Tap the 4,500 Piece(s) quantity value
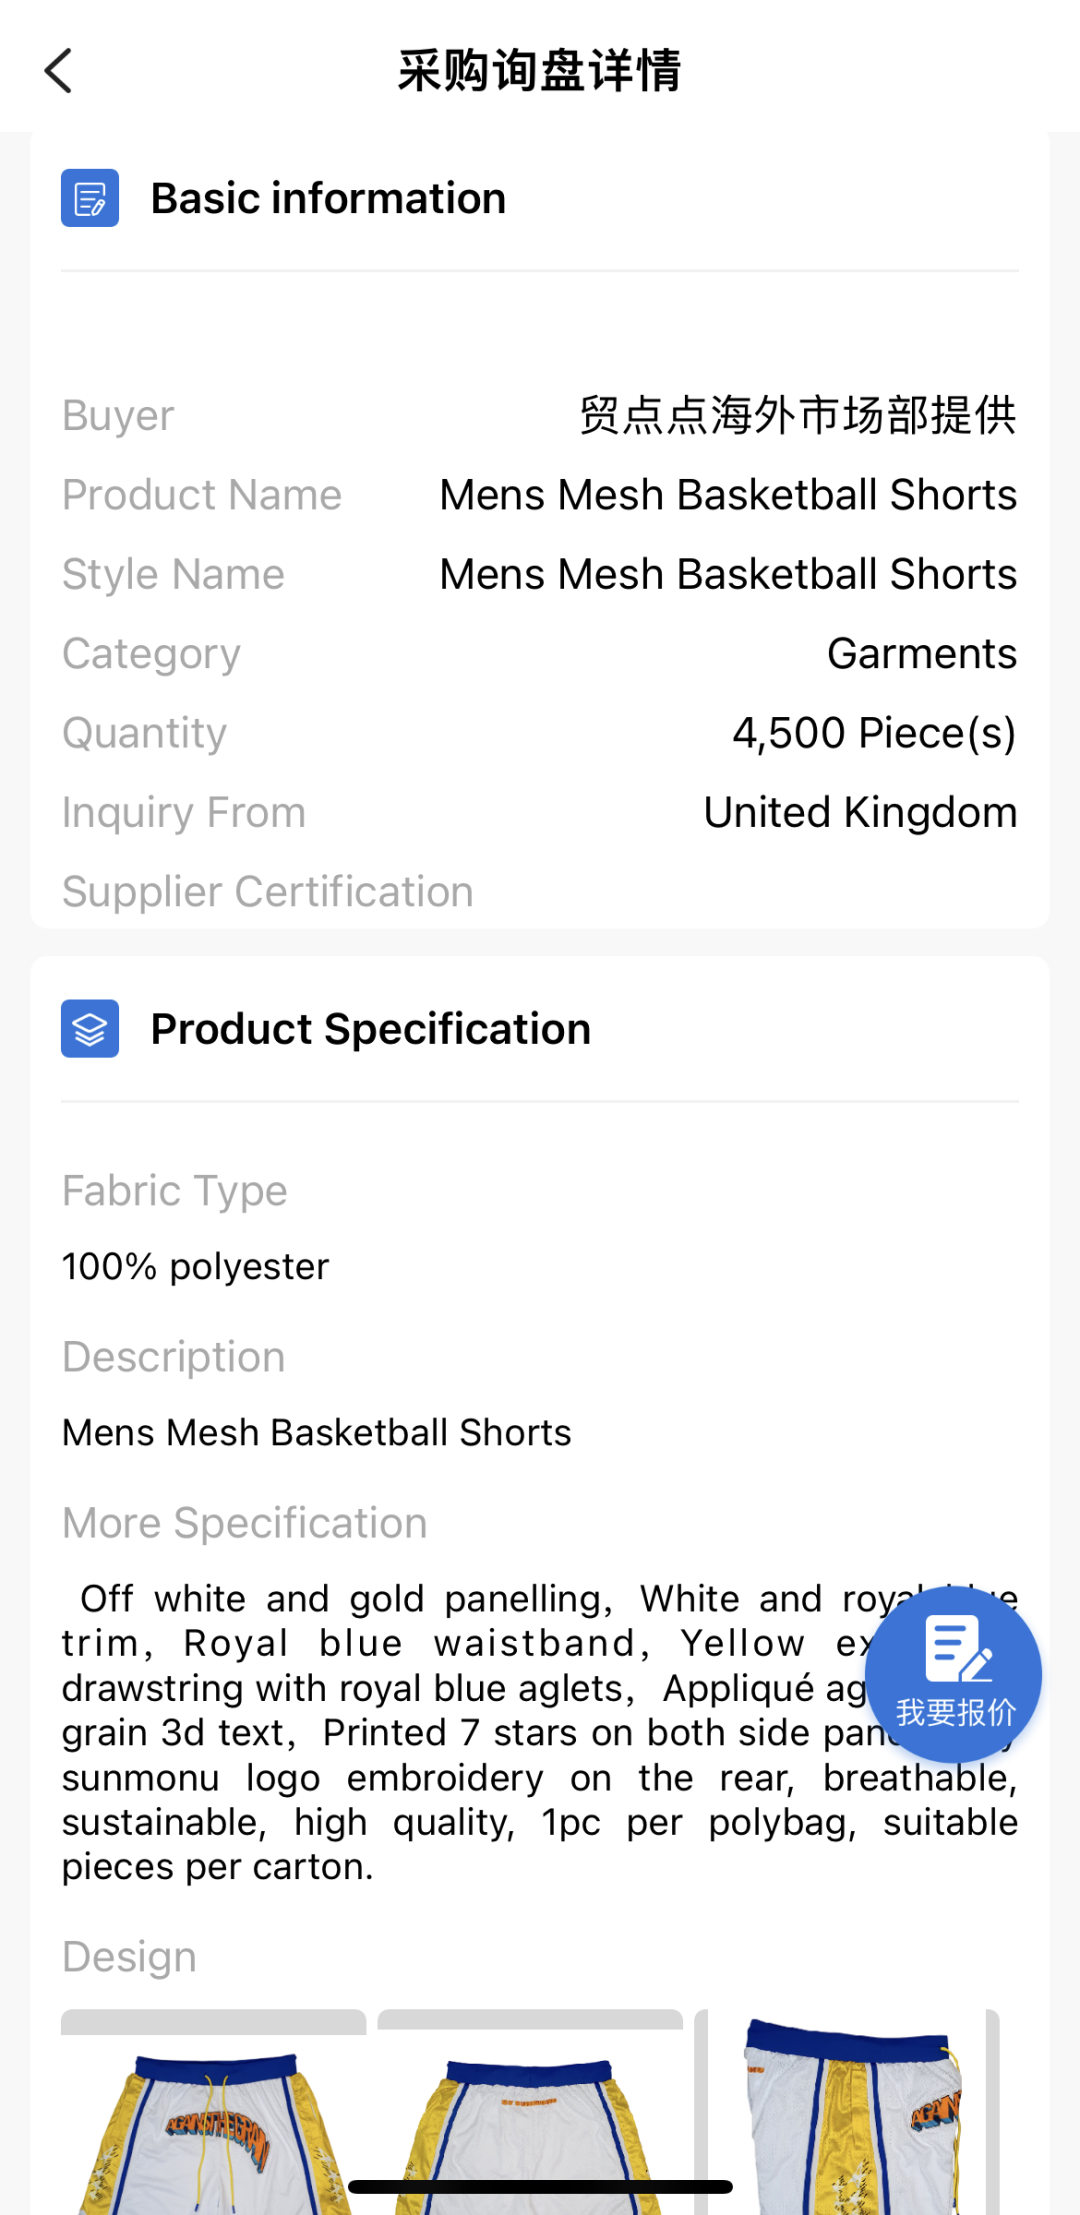The width and height of the screenshot is (1080, 2215). pyautogui.click(x=873, y=733)
